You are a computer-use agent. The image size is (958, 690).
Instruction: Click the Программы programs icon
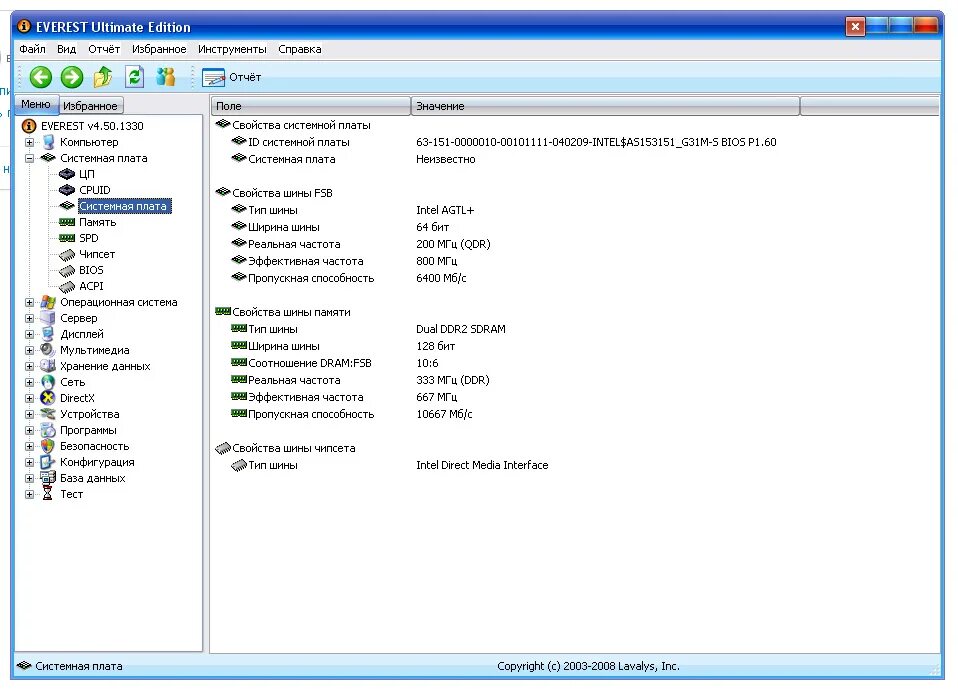pos(48,430)
